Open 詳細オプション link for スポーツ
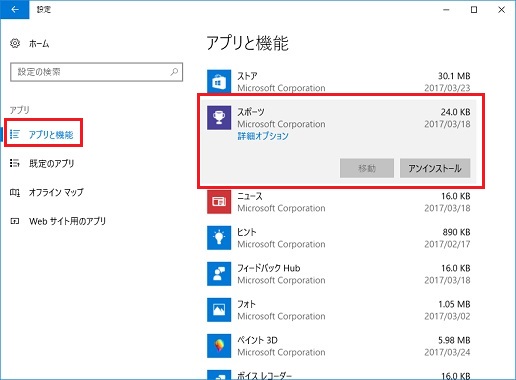516x380 pixels. click(x=263, y=136)
